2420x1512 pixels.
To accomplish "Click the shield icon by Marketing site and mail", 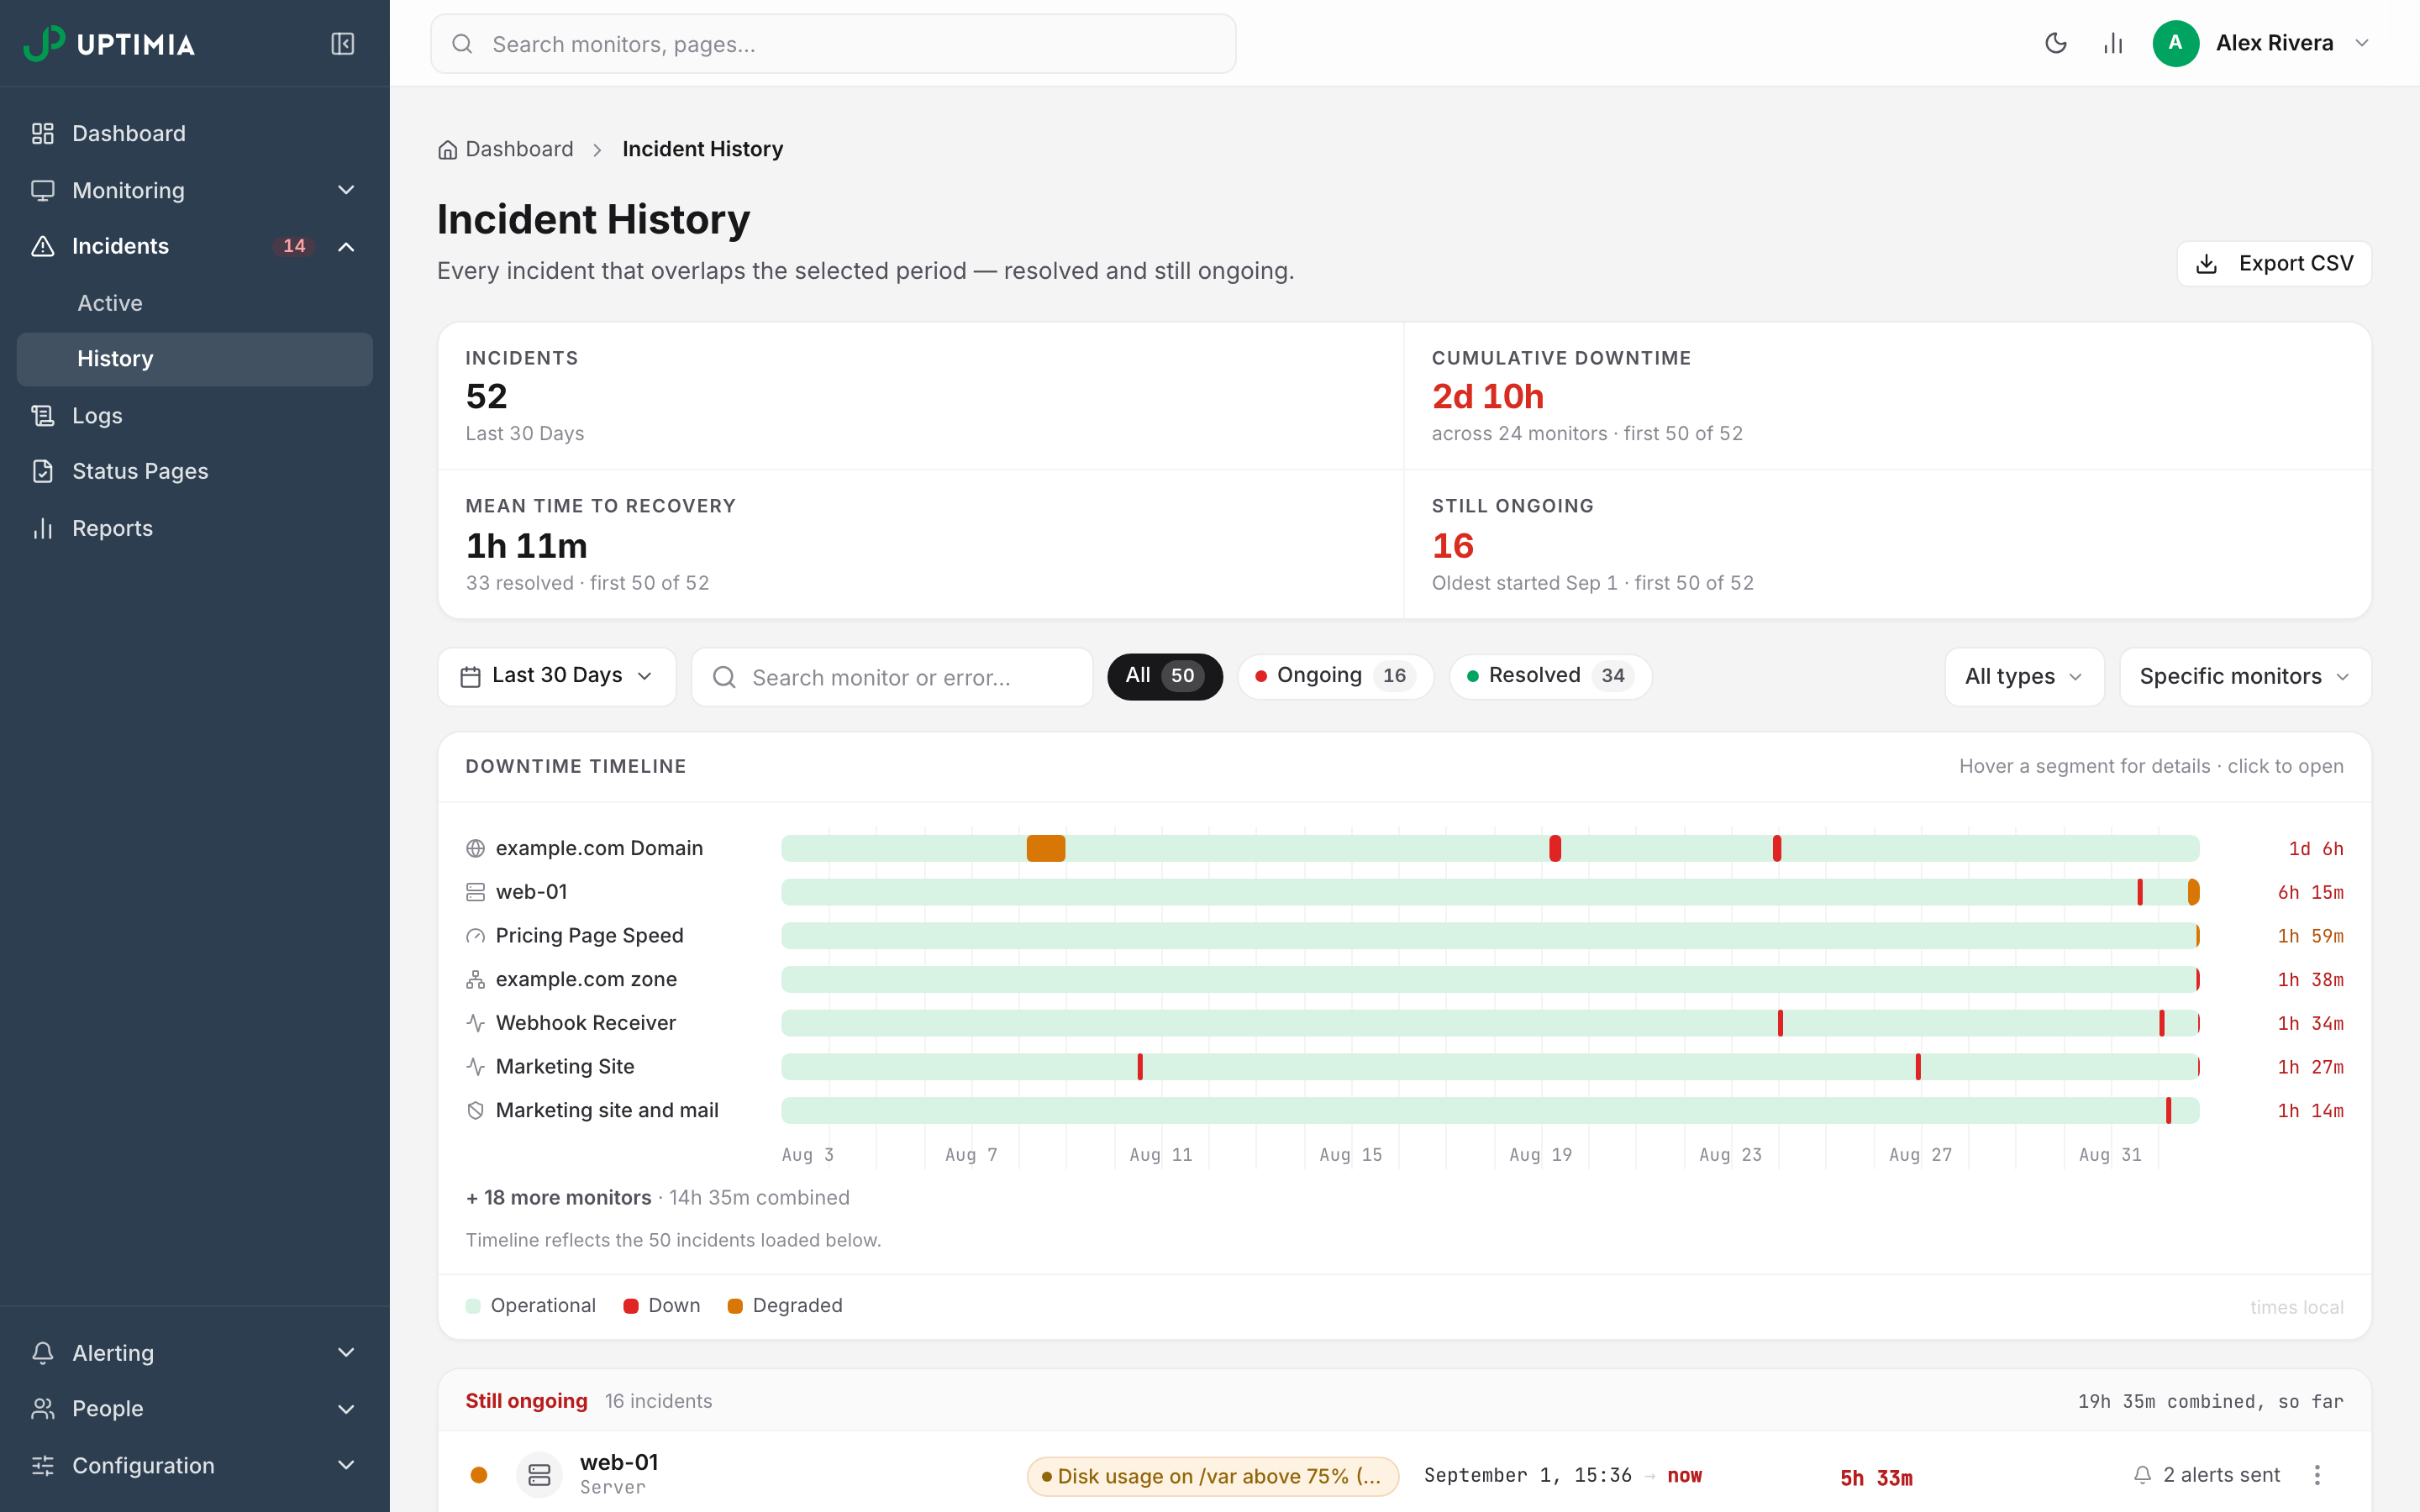I will click(475, 1110).
